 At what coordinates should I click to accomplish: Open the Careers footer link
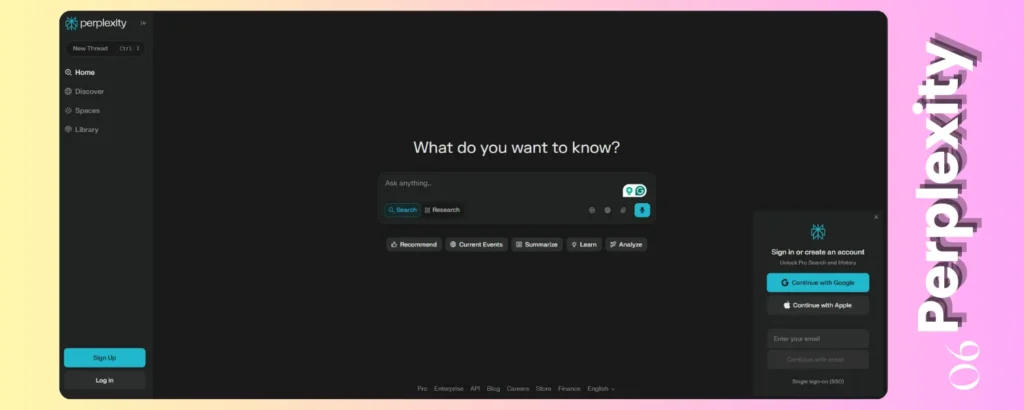click(518, 388)
